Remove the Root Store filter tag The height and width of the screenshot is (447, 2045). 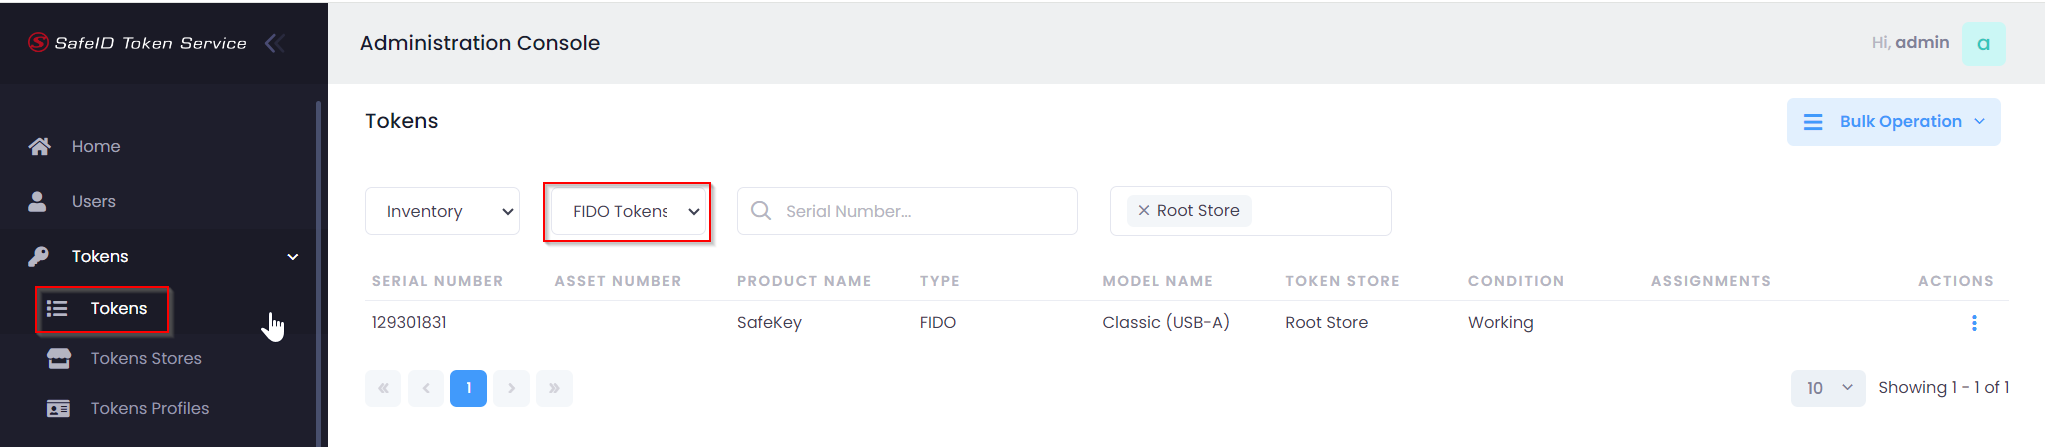click(x=1144, y=211)
